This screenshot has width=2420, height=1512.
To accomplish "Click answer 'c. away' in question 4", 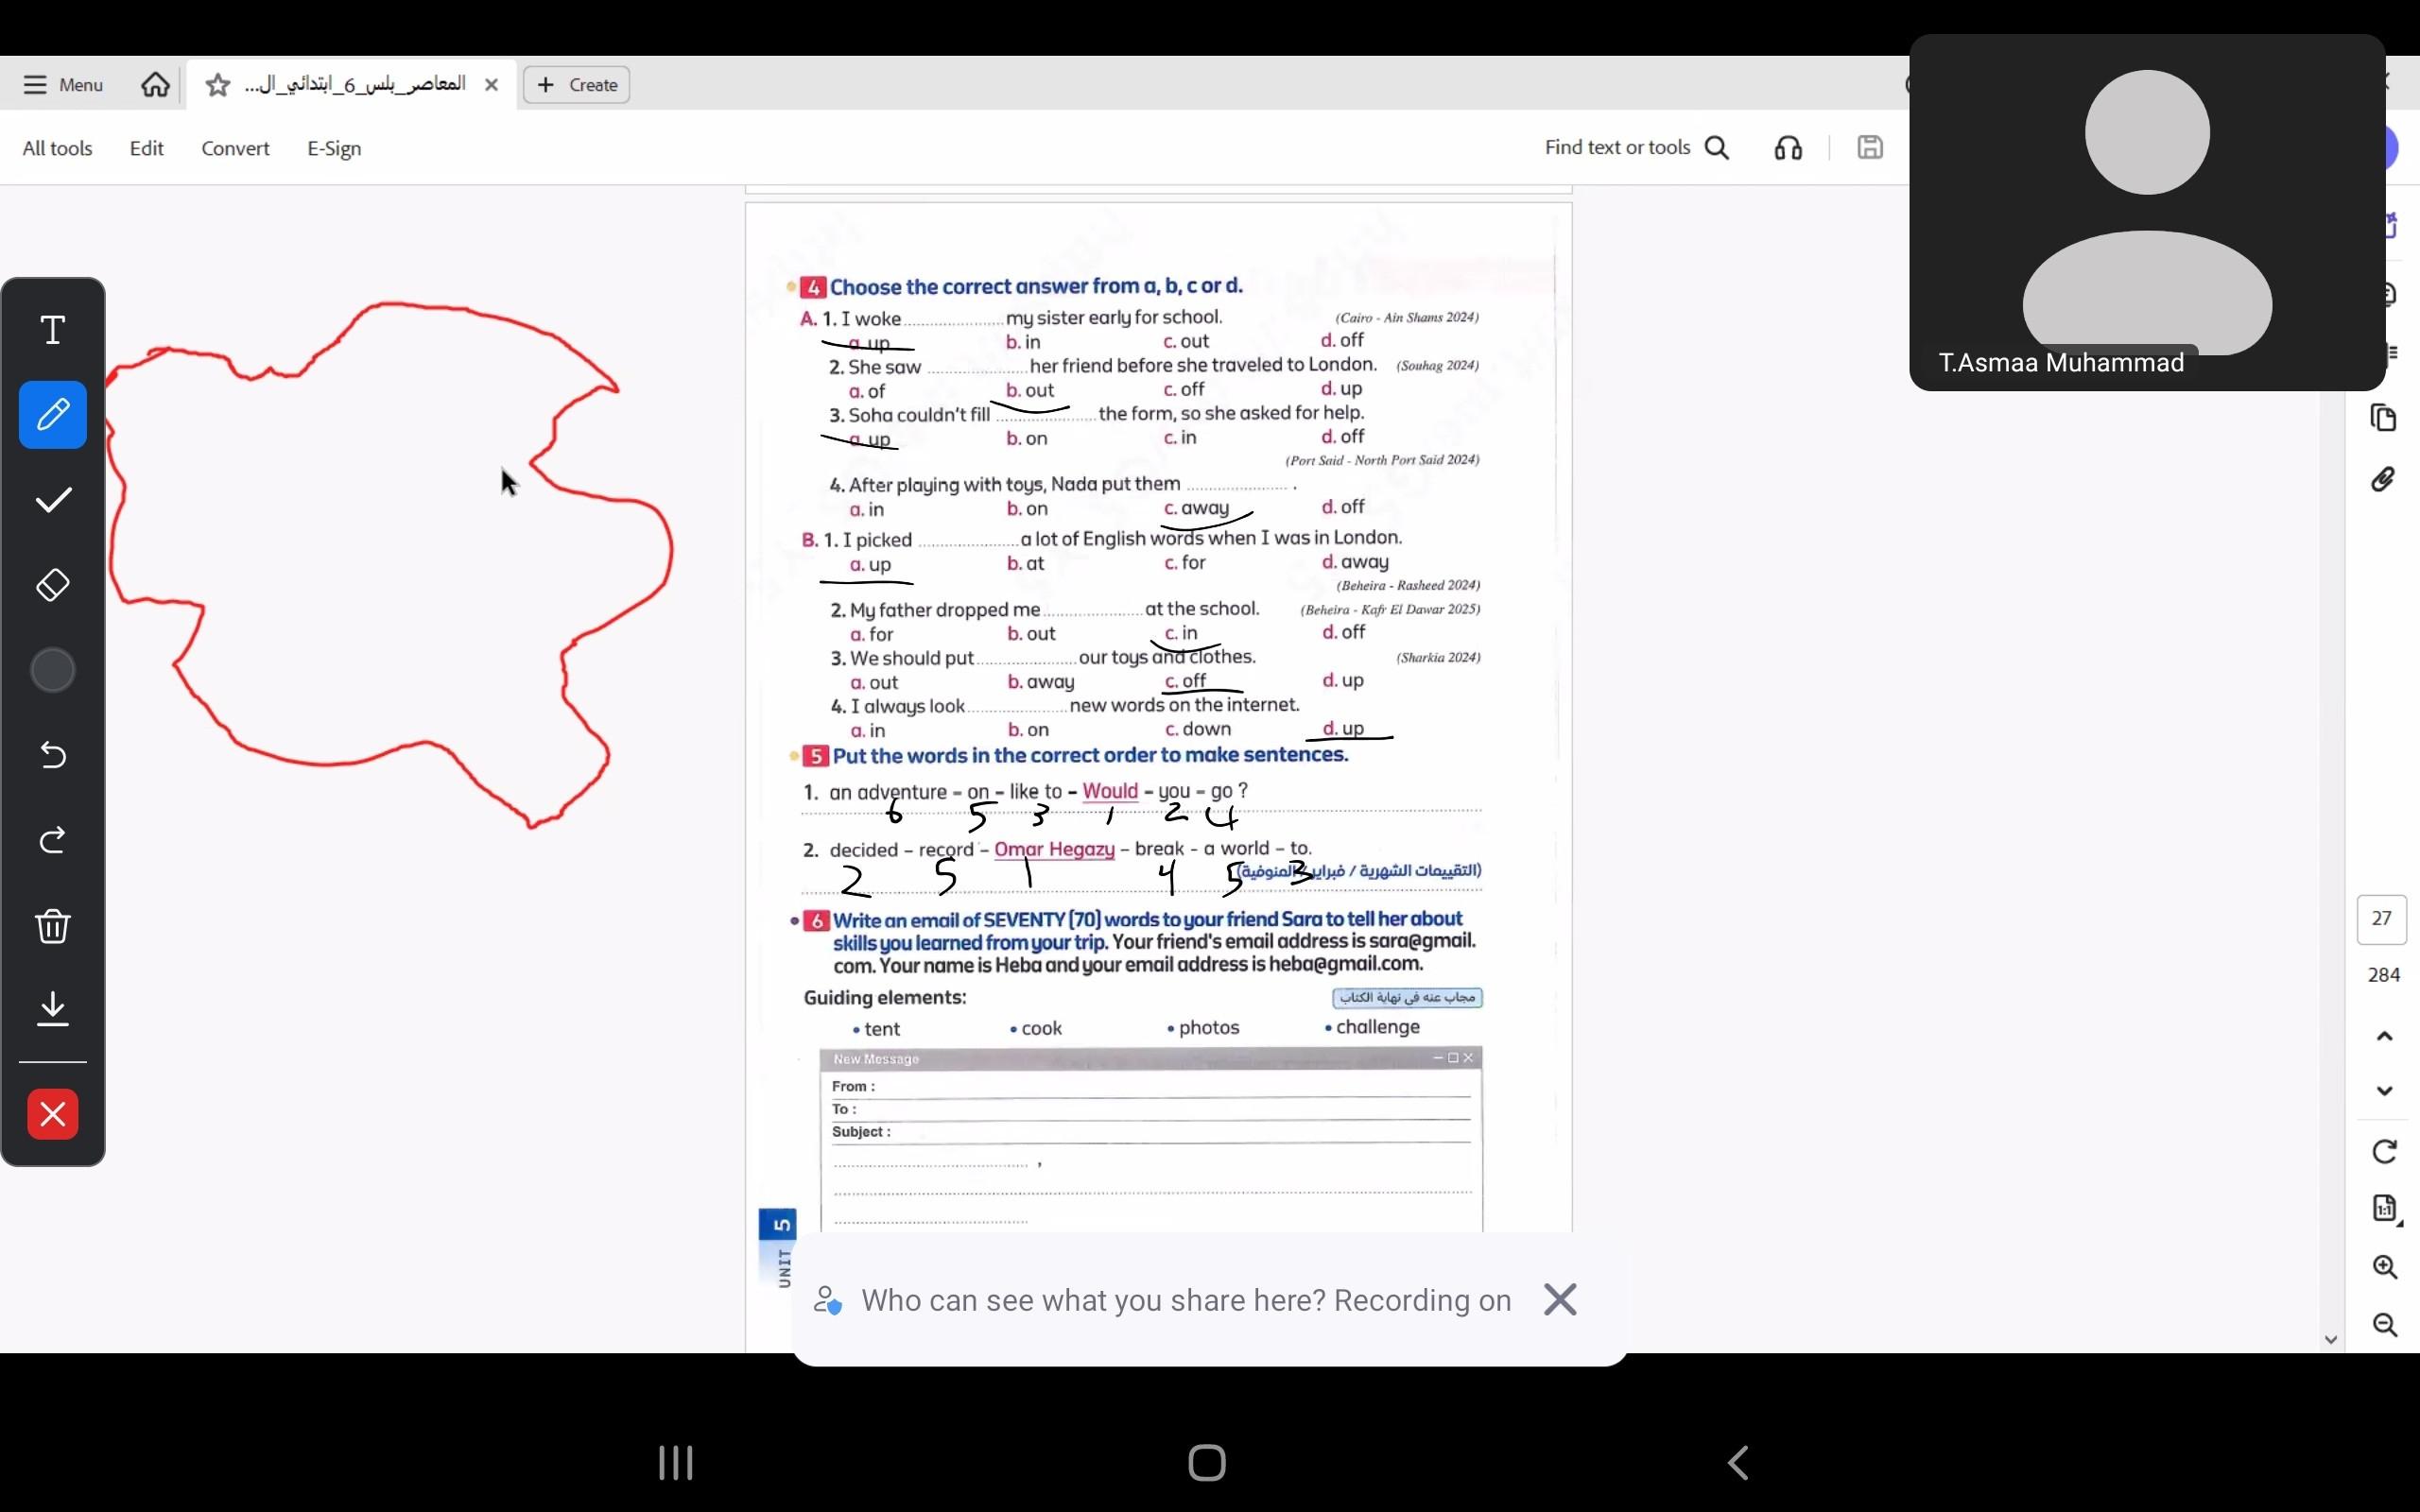I will pos(1196,508).
